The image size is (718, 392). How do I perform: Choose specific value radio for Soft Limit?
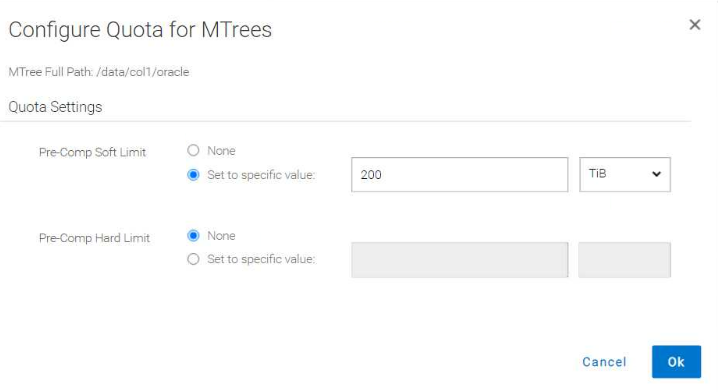click(x=193, y=174)
